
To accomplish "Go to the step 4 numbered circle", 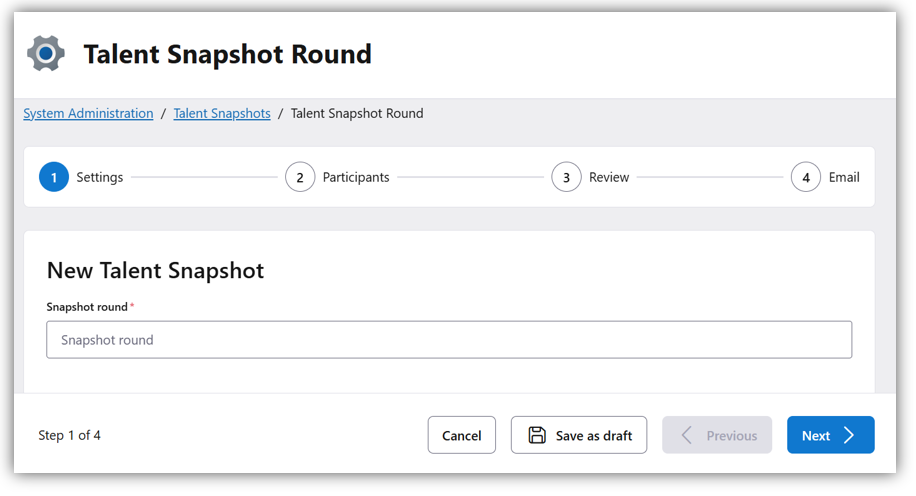I will click(x=806, y=177).
